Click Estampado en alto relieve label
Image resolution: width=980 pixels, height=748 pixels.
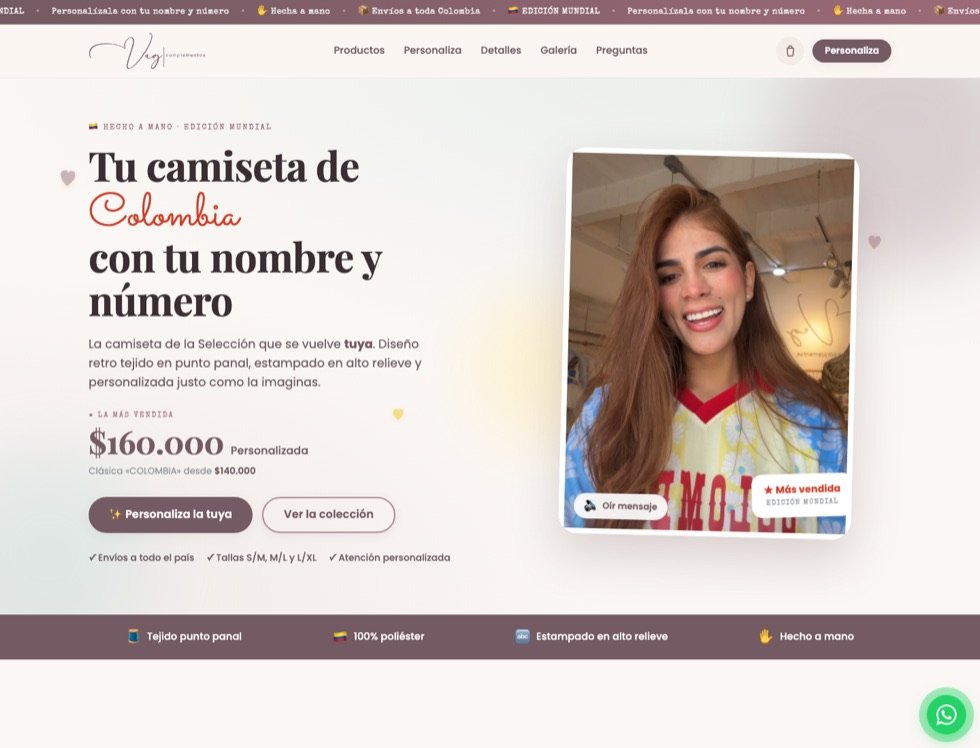tap(602, 636)
